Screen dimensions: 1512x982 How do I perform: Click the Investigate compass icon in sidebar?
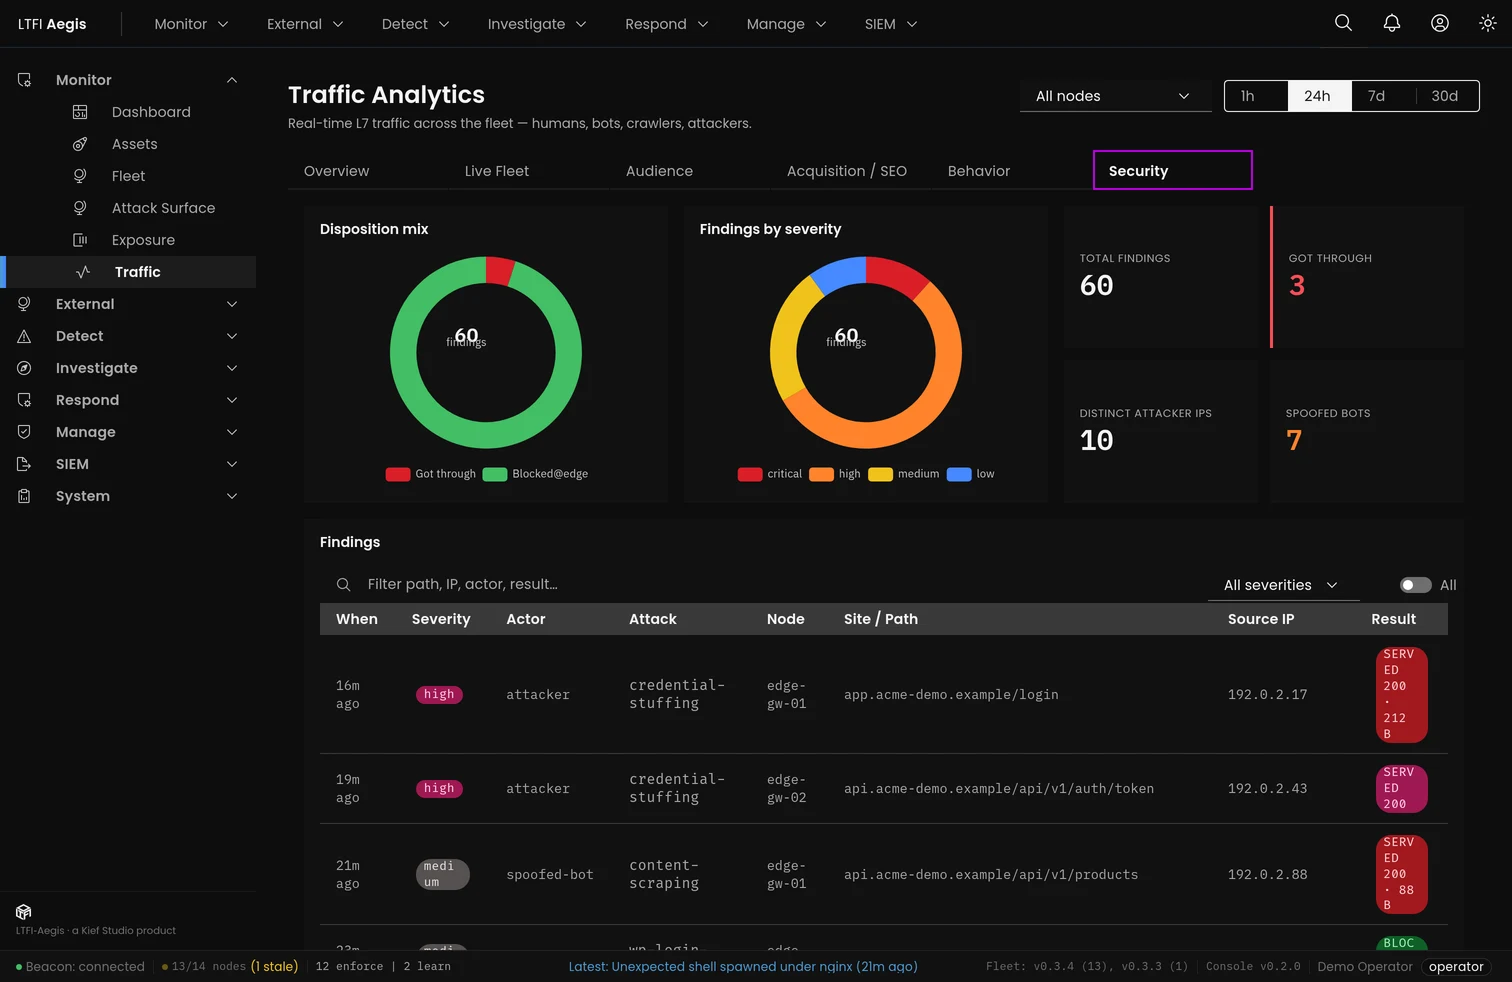point(24,368)
